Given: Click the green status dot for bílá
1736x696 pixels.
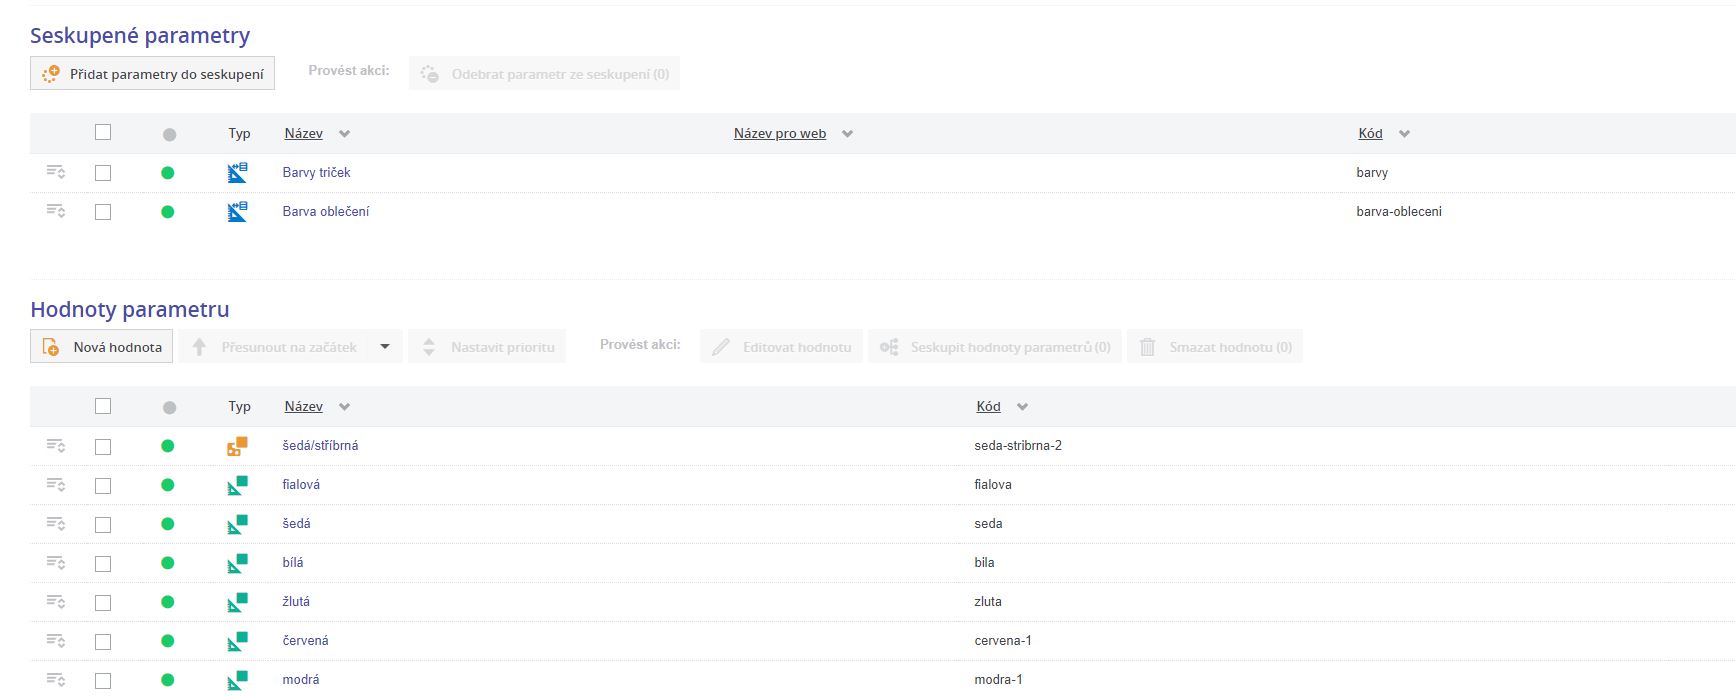Looking at the screenshot, I should [x=168, y=563].
